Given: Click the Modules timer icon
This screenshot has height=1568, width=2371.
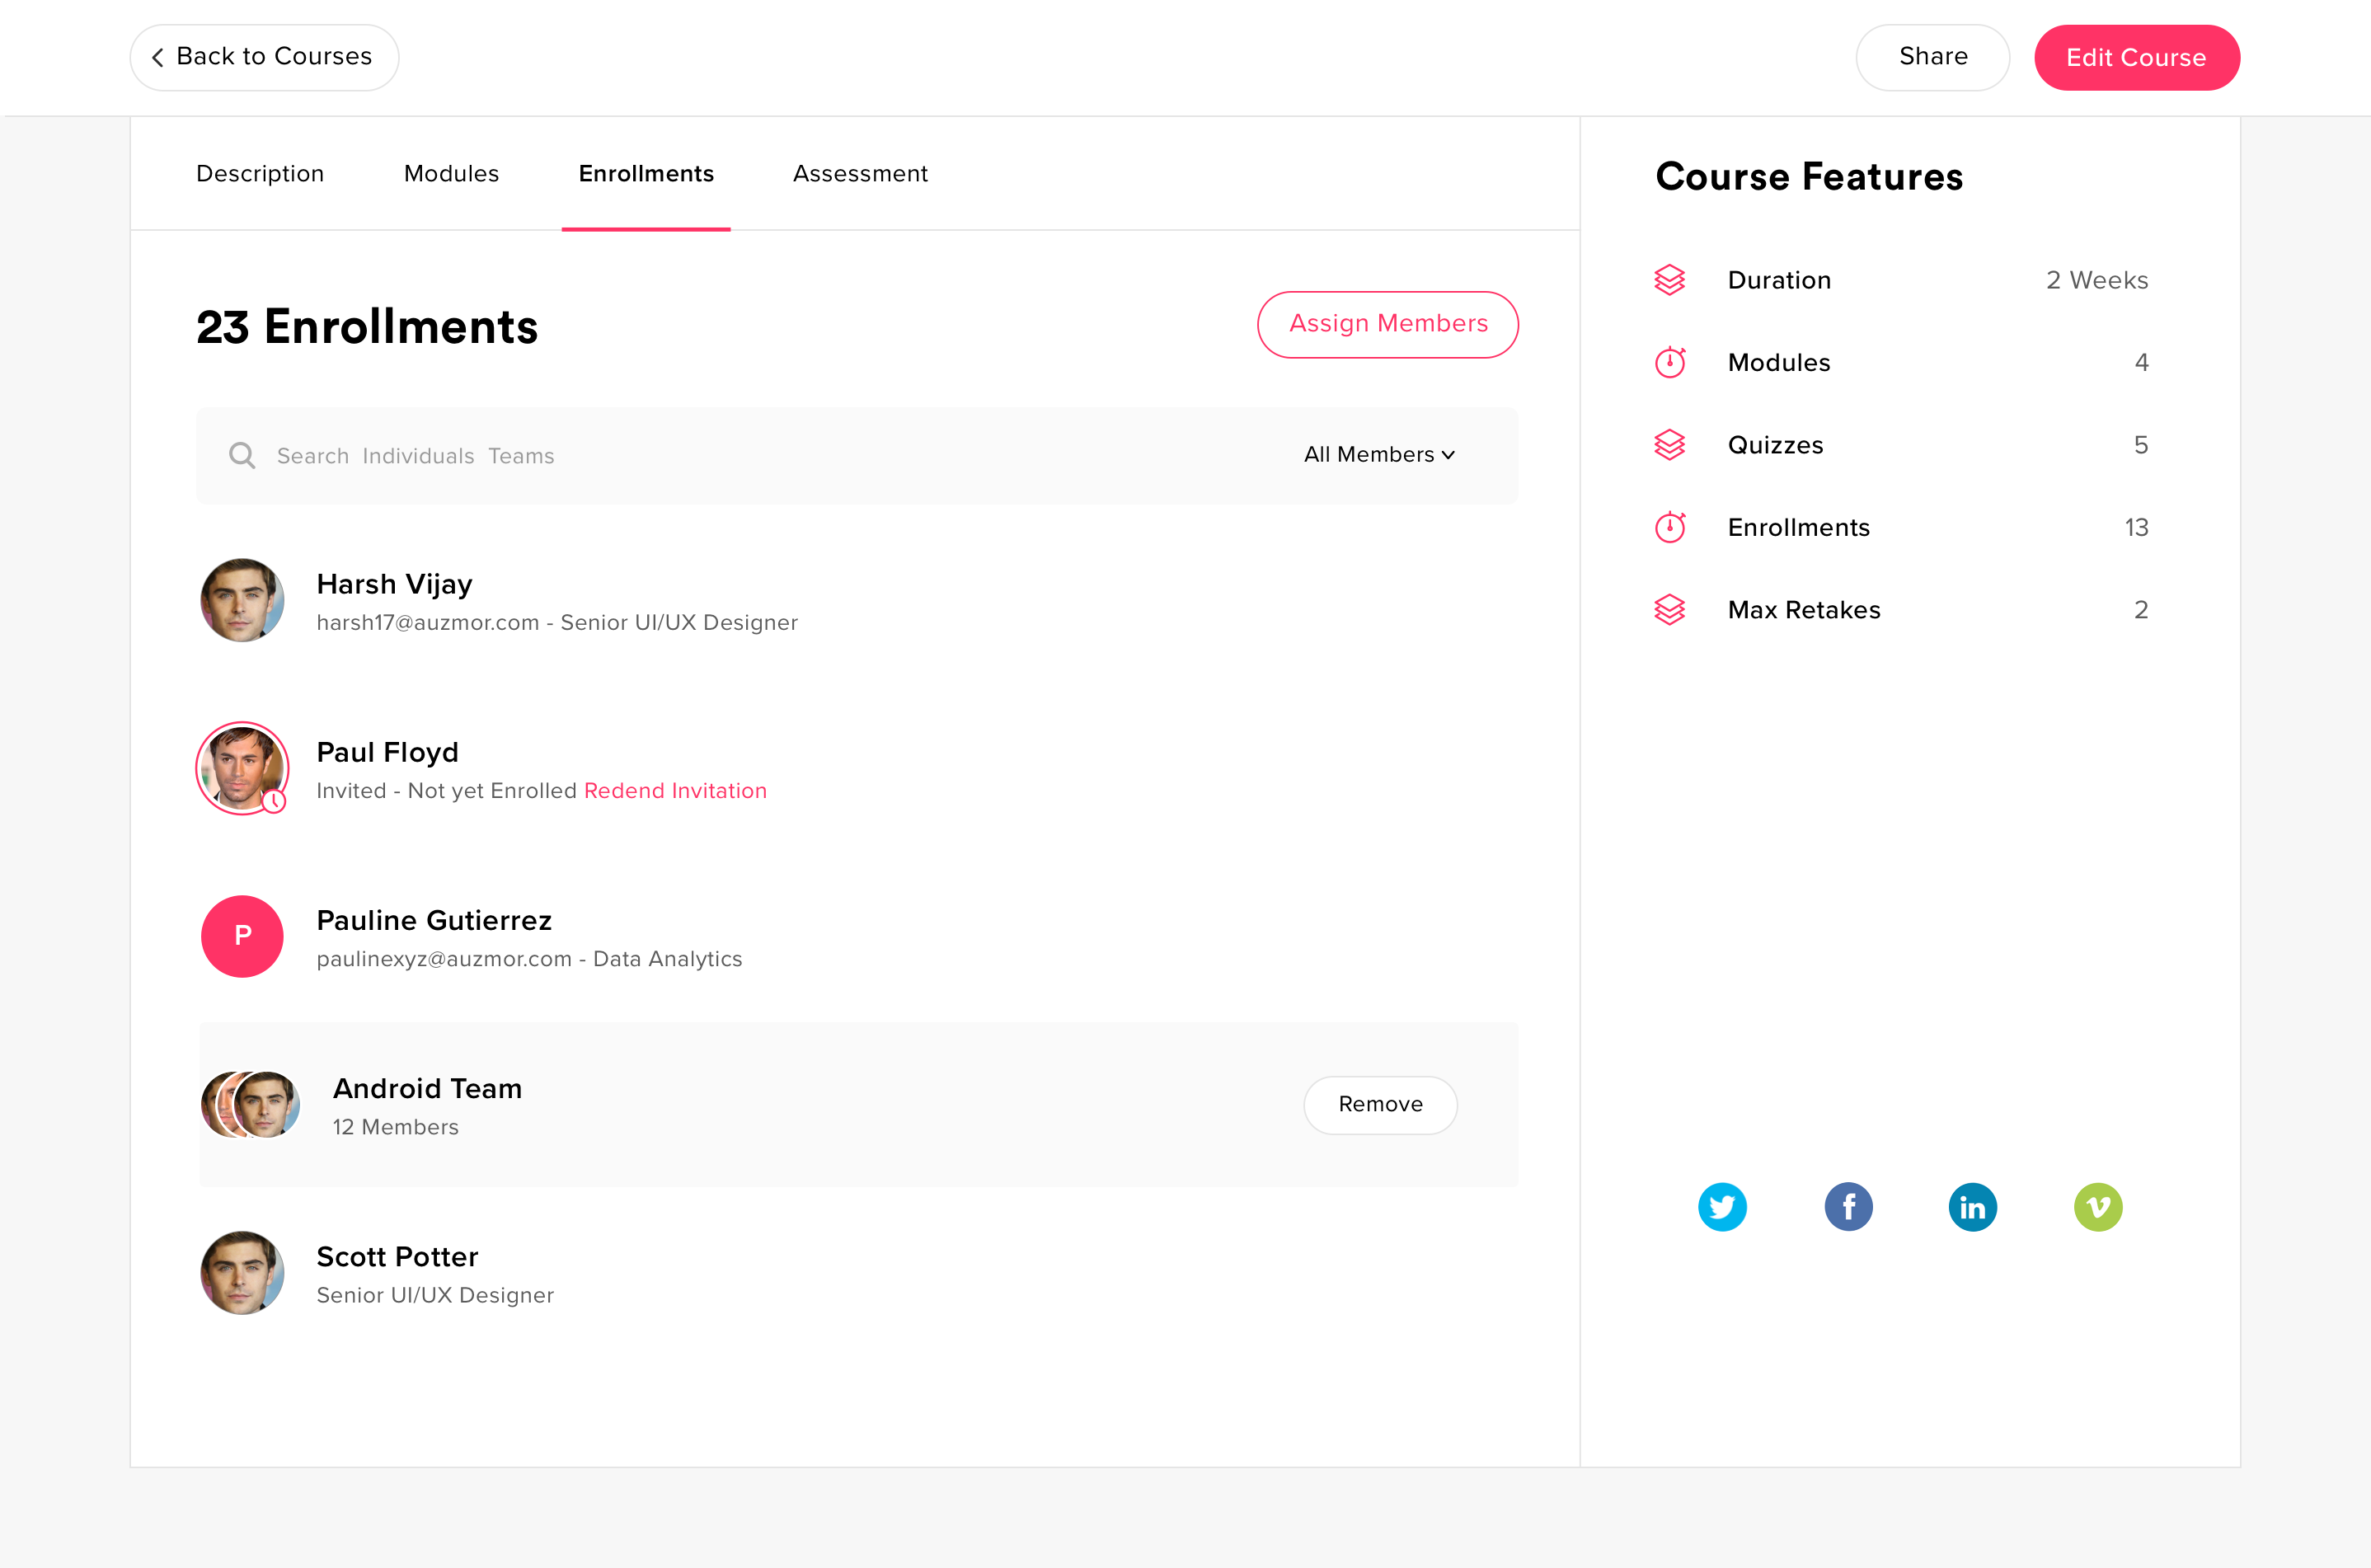Looking at the screenshot, I should (x=1669, y=362).
